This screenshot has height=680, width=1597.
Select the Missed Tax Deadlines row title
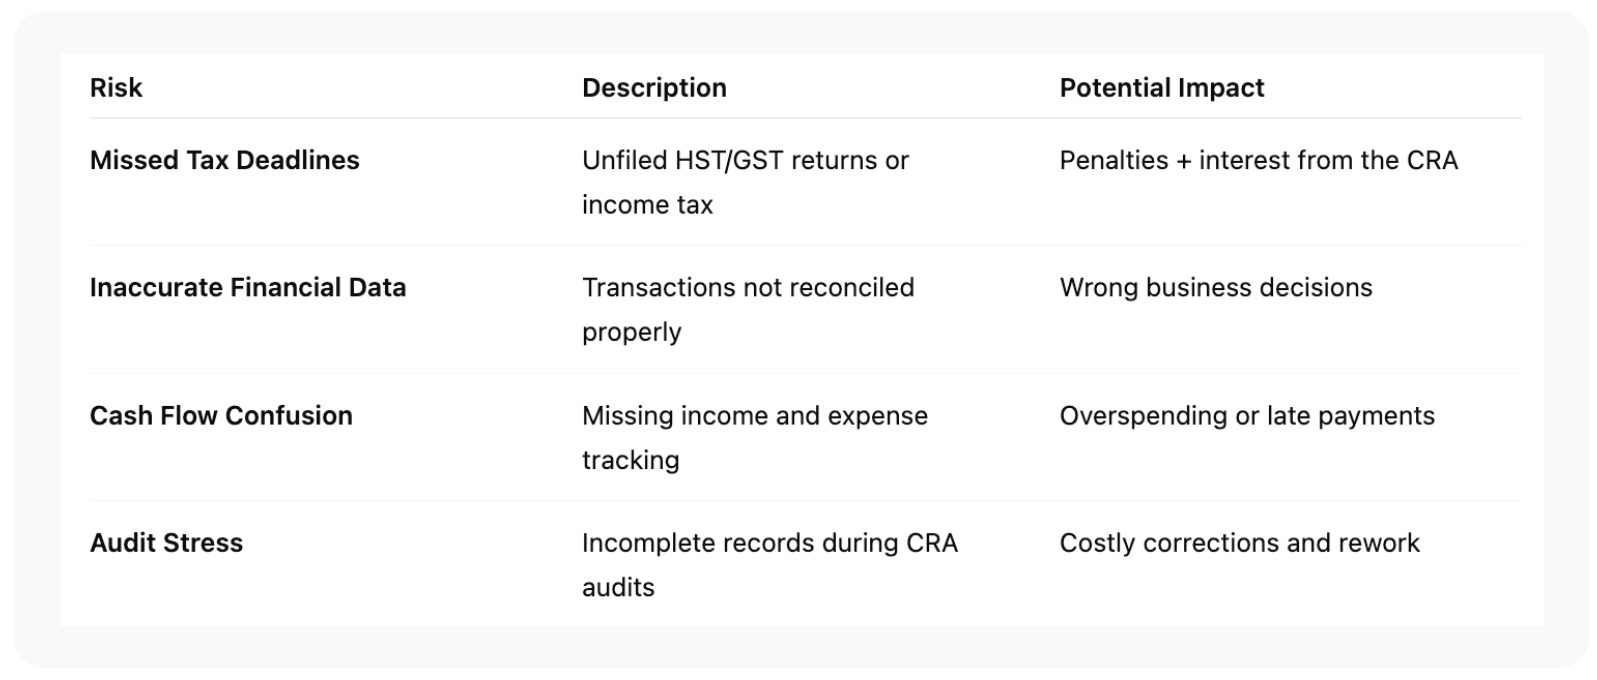(x=224, y=160)
